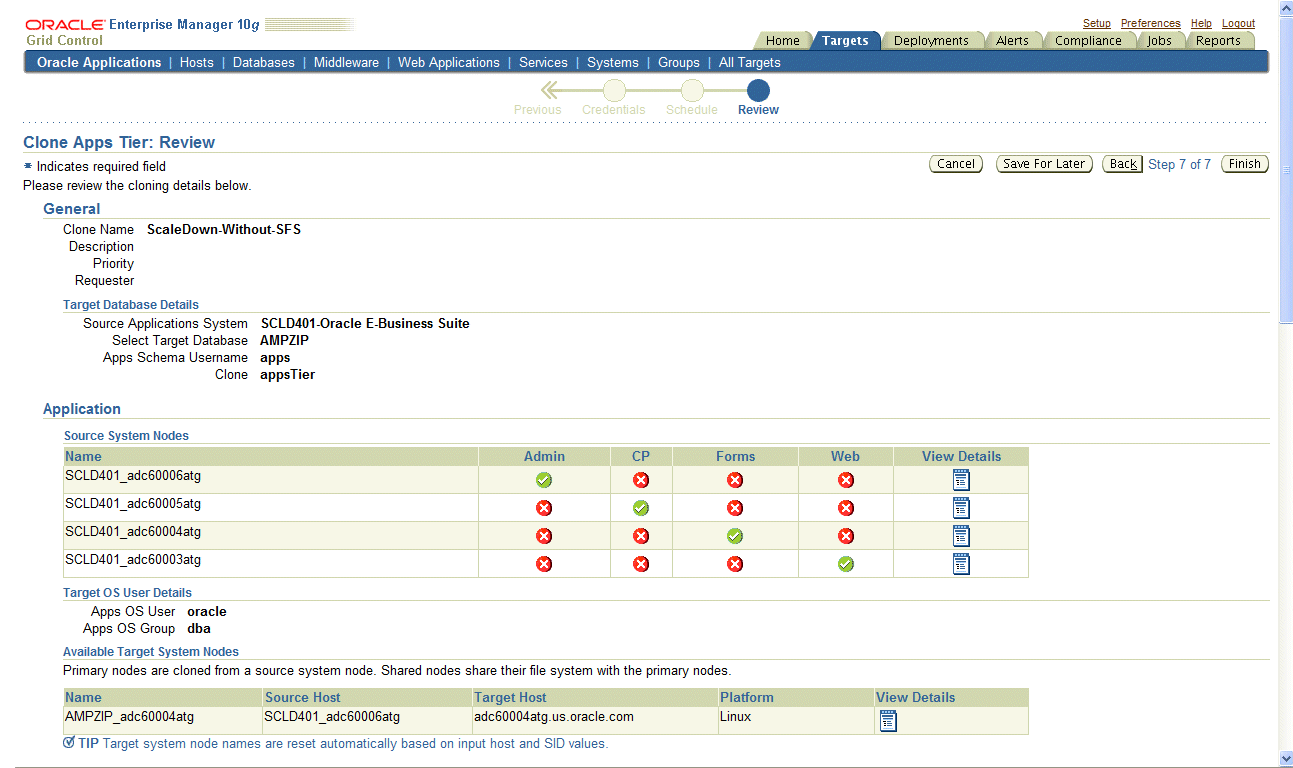Screen dimensions: 1293x768
Task: Switch to the Deployments tab
Action: [x=932, y=41]
